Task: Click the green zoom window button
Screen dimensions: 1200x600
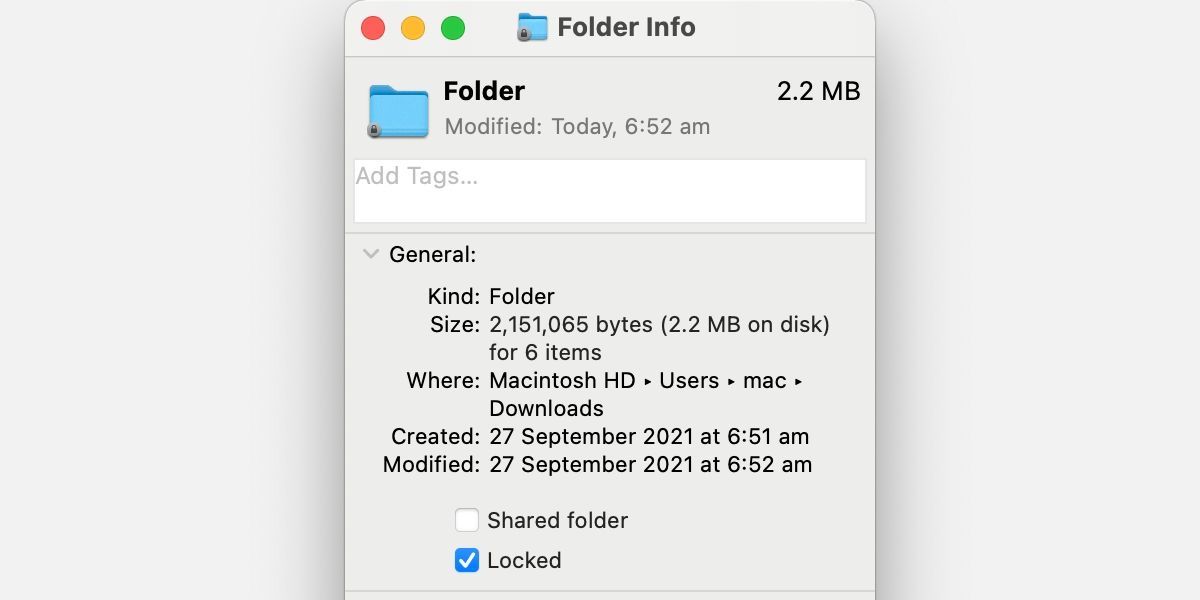Action: [453, 28]
